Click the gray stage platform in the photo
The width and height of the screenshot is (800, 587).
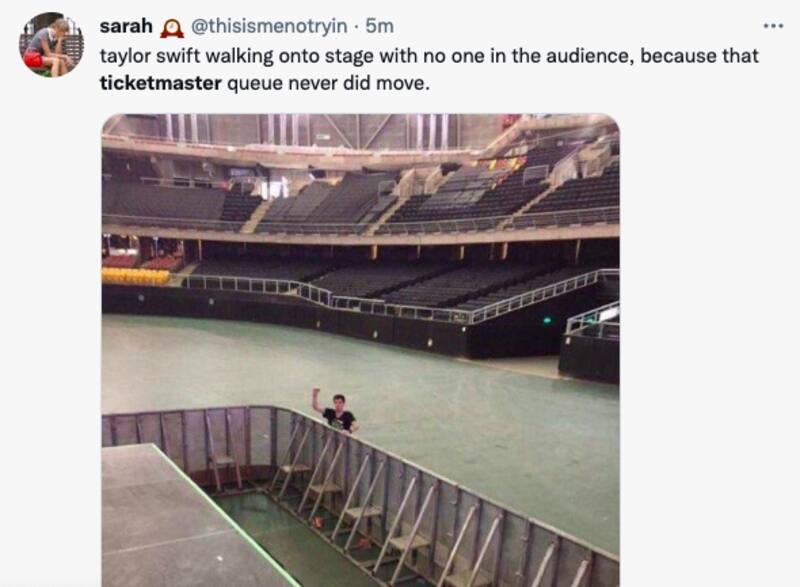coord(180,520)
